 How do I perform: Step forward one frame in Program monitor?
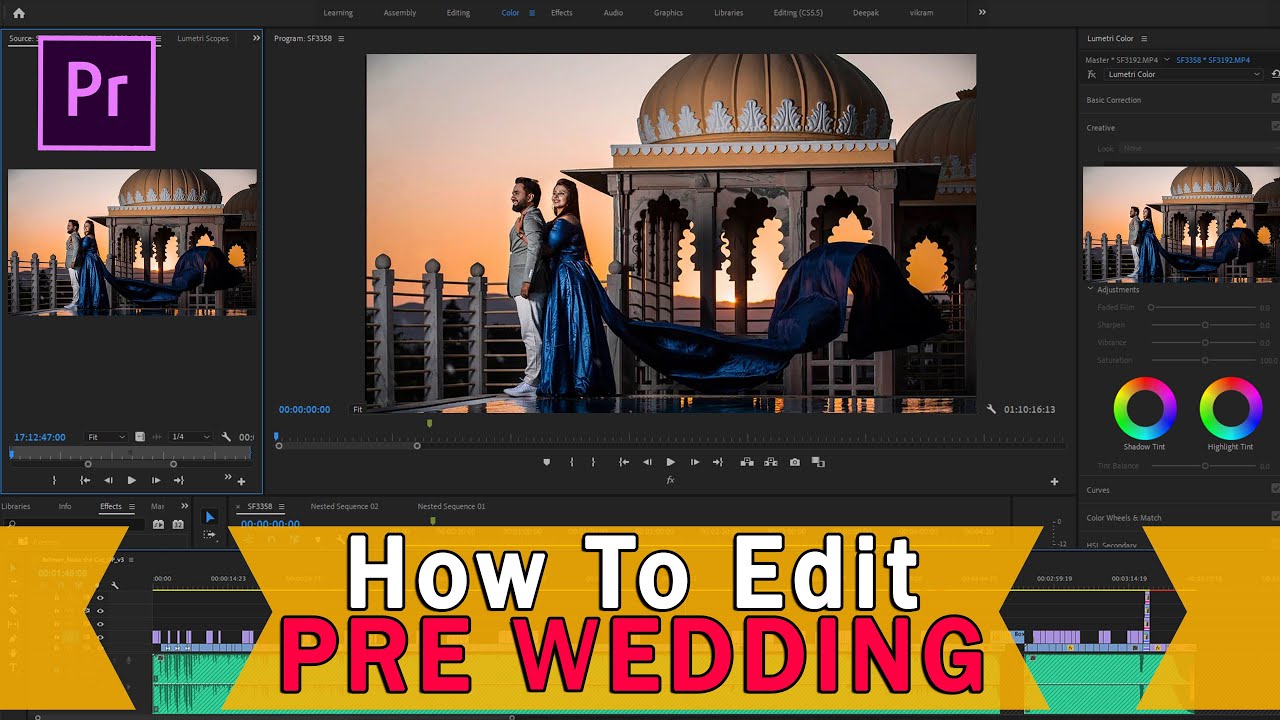(695, 462)
